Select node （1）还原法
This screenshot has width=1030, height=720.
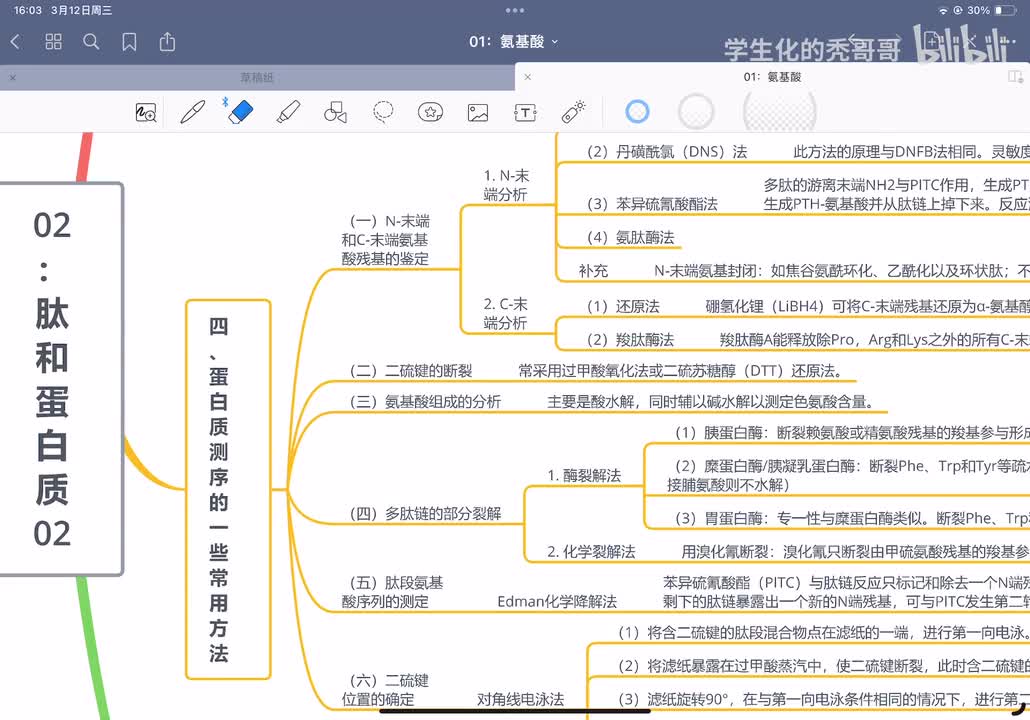coord(623,306)
